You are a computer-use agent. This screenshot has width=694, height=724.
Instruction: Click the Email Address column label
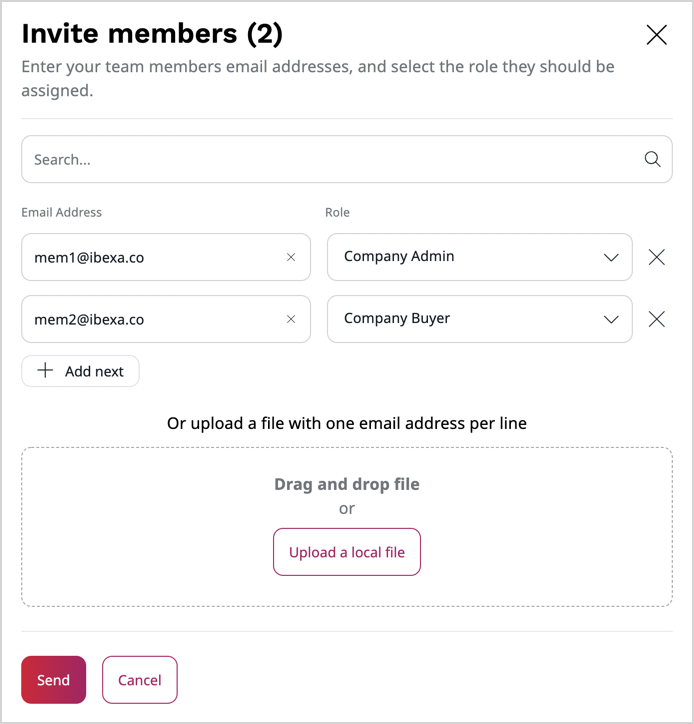point(61,212)
